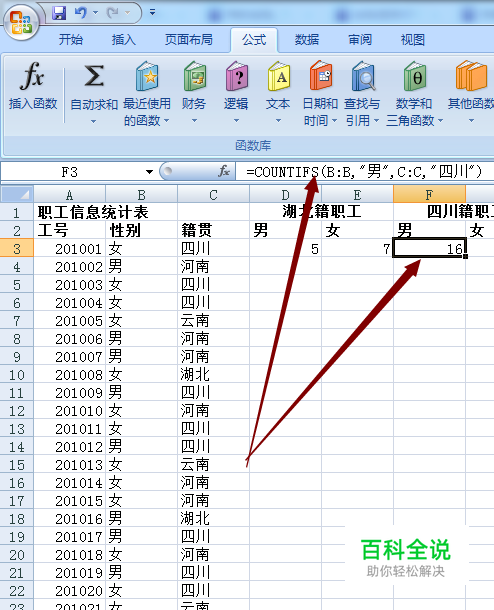
Task: Click the 插入函数 fx button
Action: pyautogui.click(x=33, y=86)
